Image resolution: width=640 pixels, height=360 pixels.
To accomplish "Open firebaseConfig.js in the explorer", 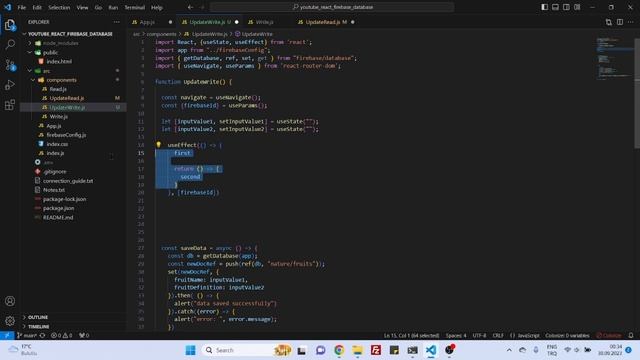I will pyautogui.click(x=66, y=135).
